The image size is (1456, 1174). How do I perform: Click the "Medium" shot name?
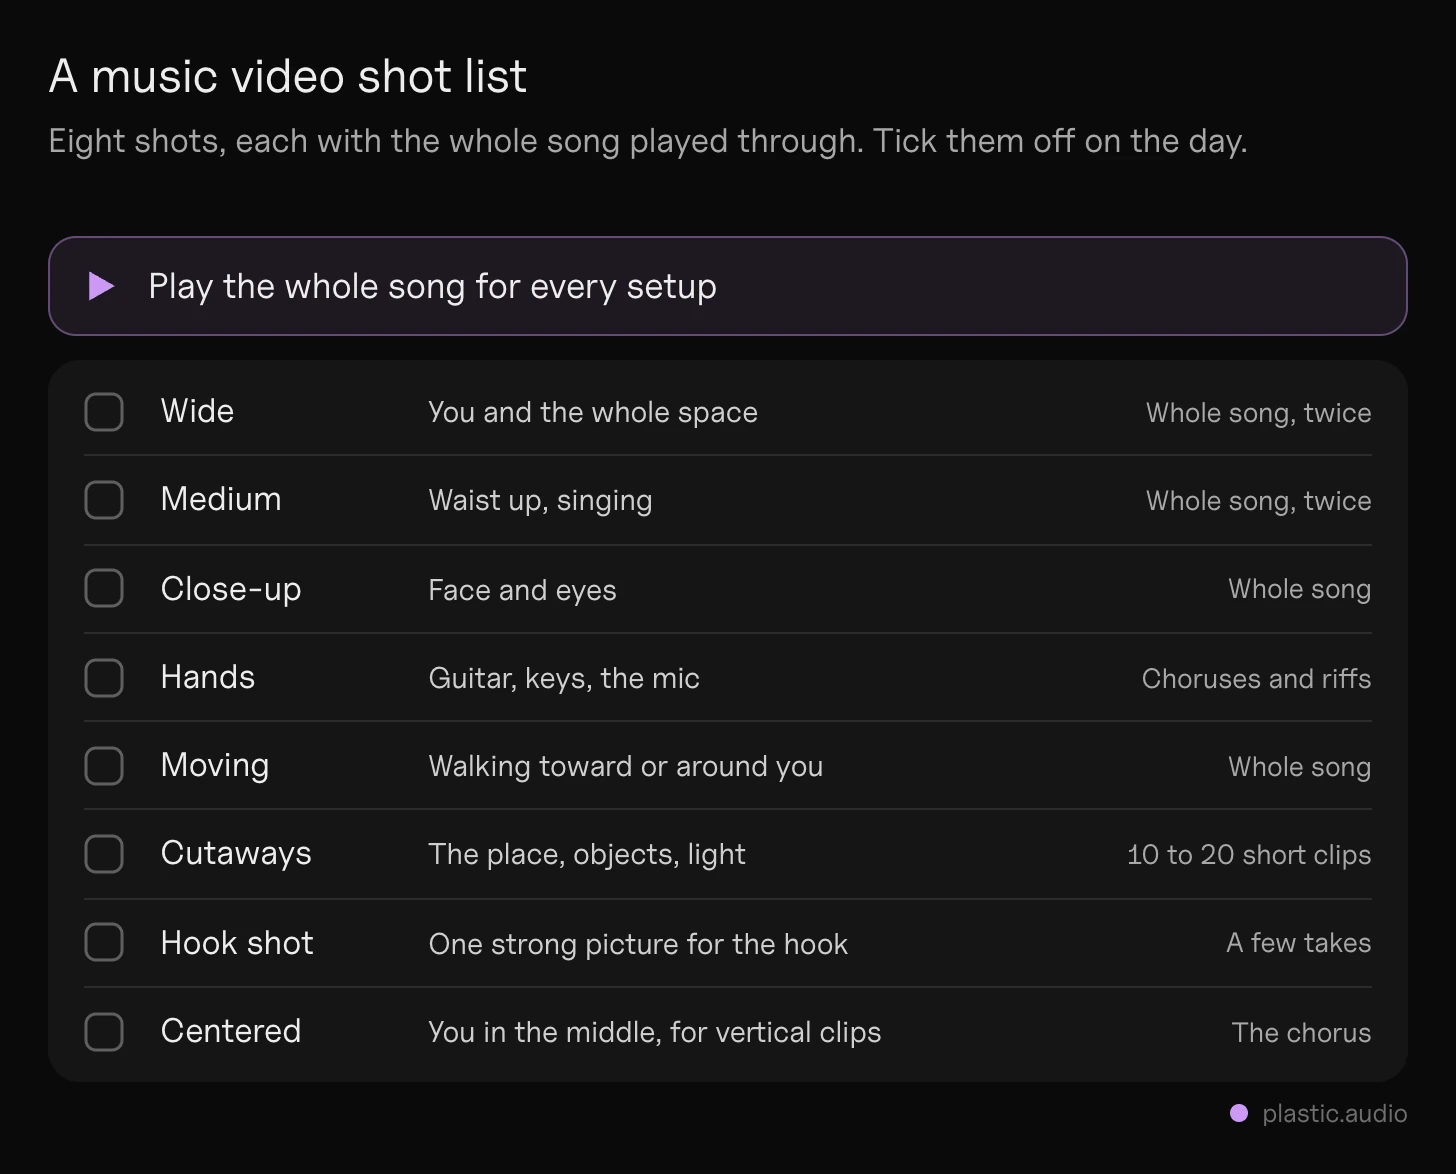coord(221,499)
